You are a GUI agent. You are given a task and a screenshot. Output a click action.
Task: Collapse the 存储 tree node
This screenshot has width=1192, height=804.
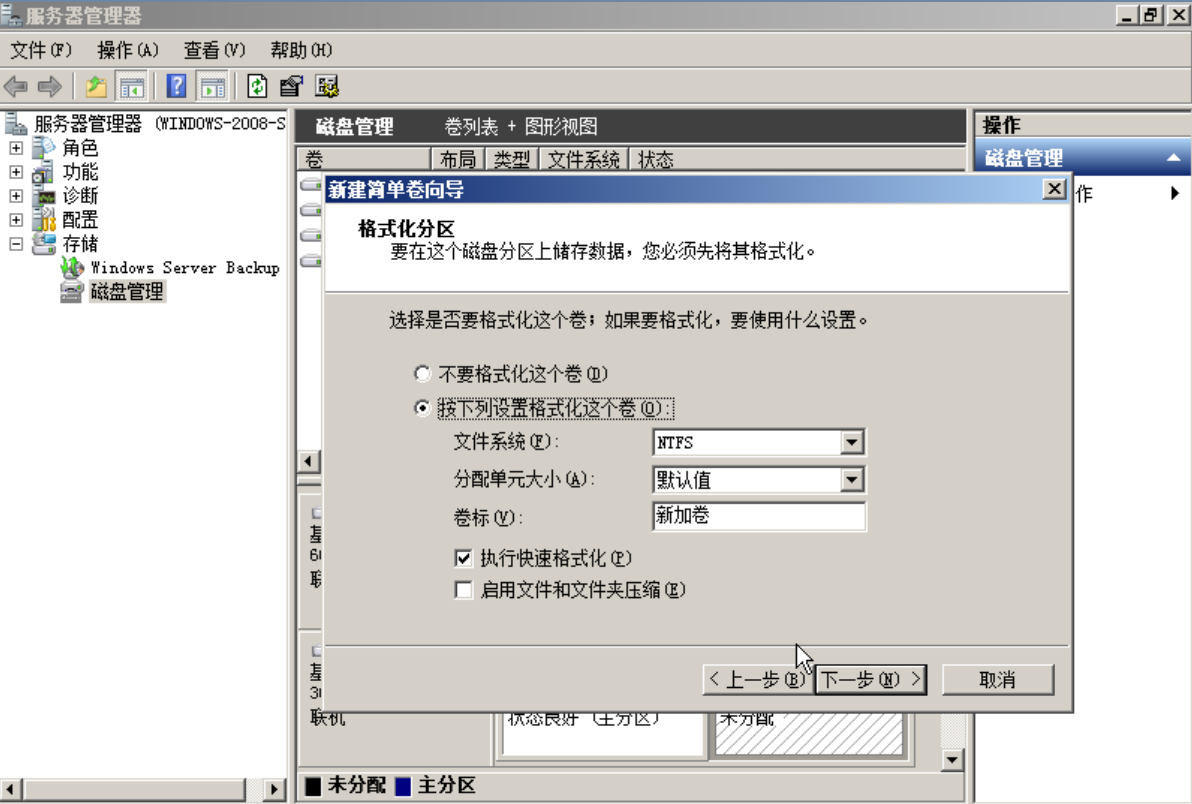(16, 244)
